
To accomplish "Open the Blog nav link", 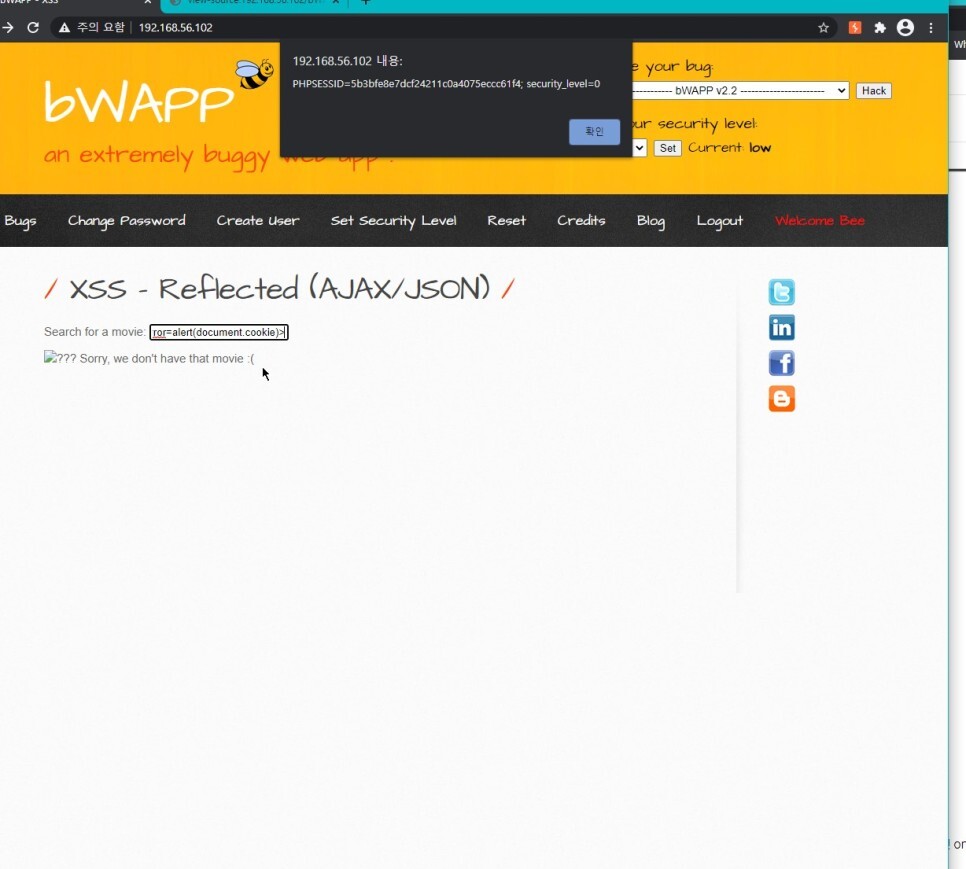I will click(651, 221).
